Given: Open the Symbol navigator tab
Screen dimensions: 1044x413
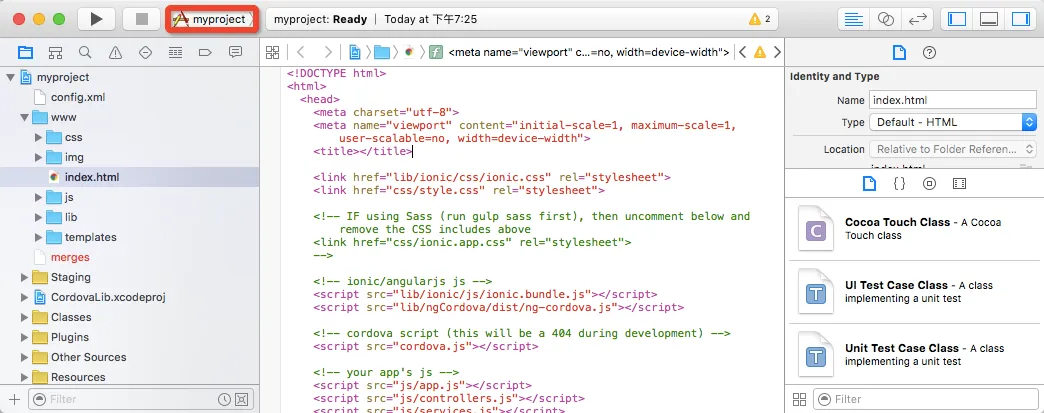Looking at the screenshot, I should click(x=55, y=52).
